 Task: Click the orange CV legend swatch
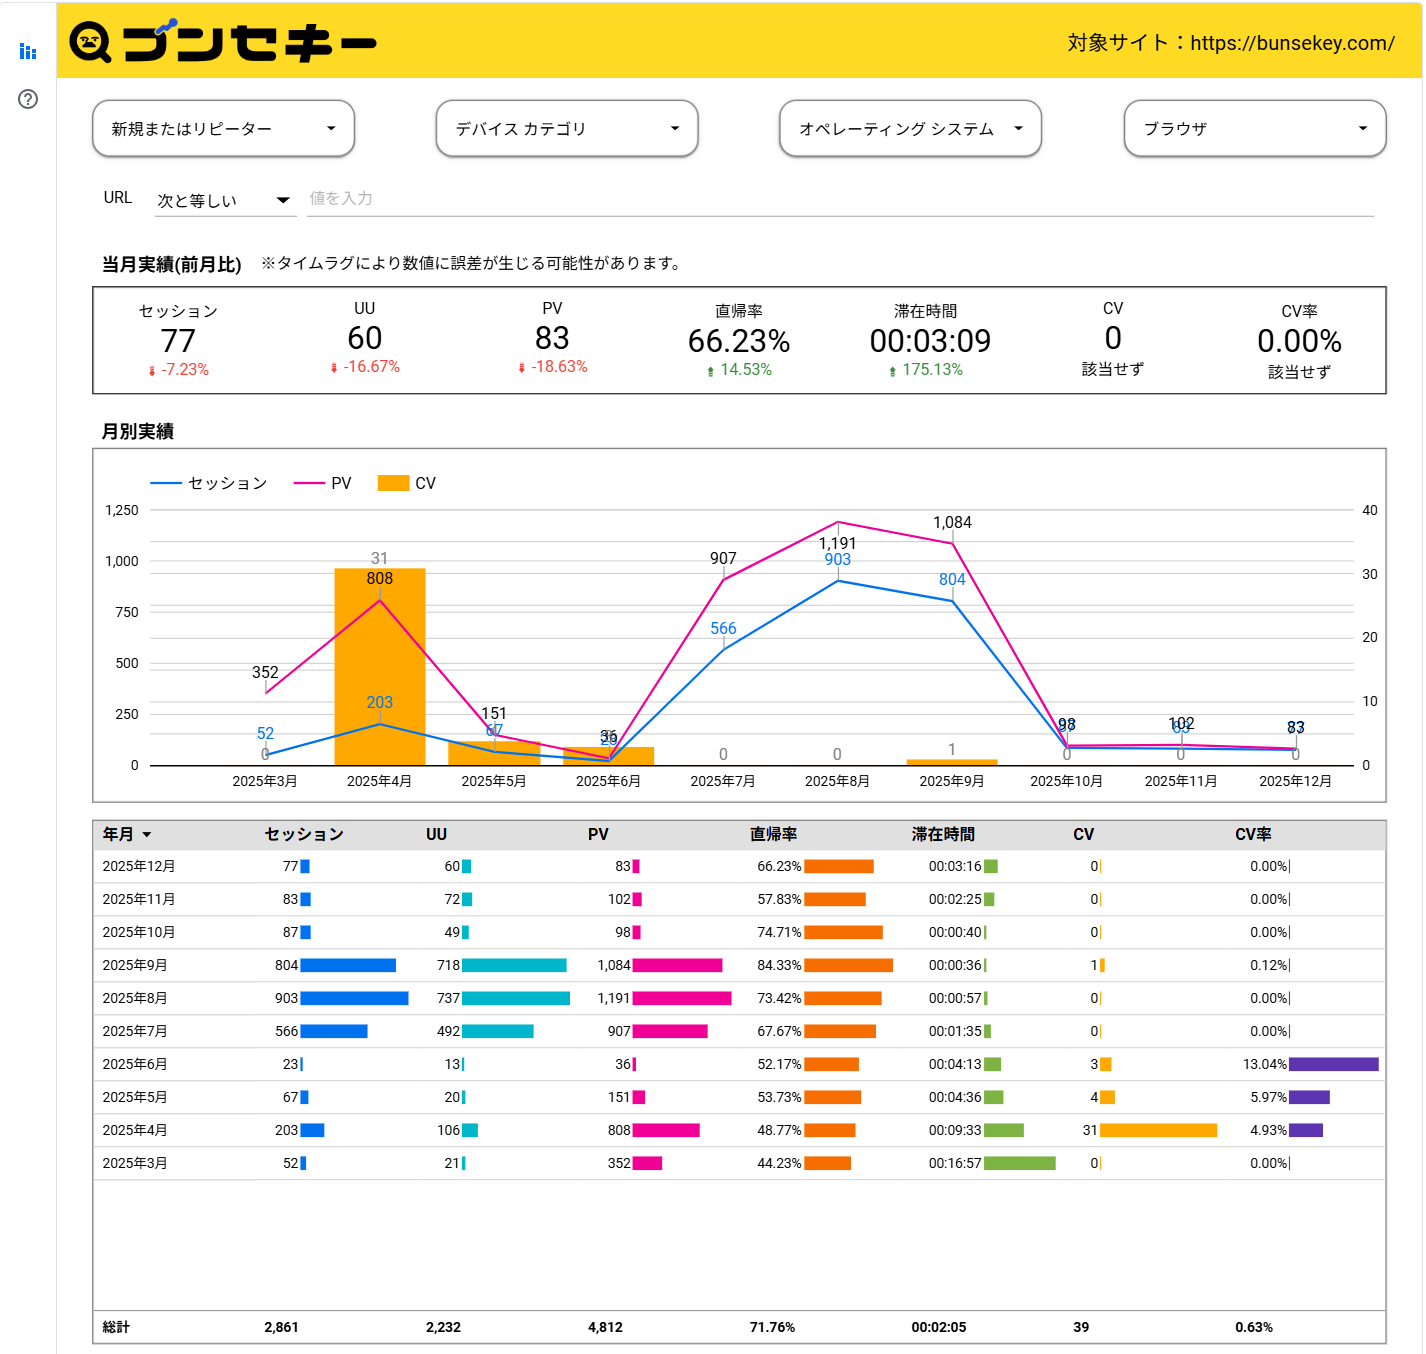pyautogui.click(x=392, y=483)
